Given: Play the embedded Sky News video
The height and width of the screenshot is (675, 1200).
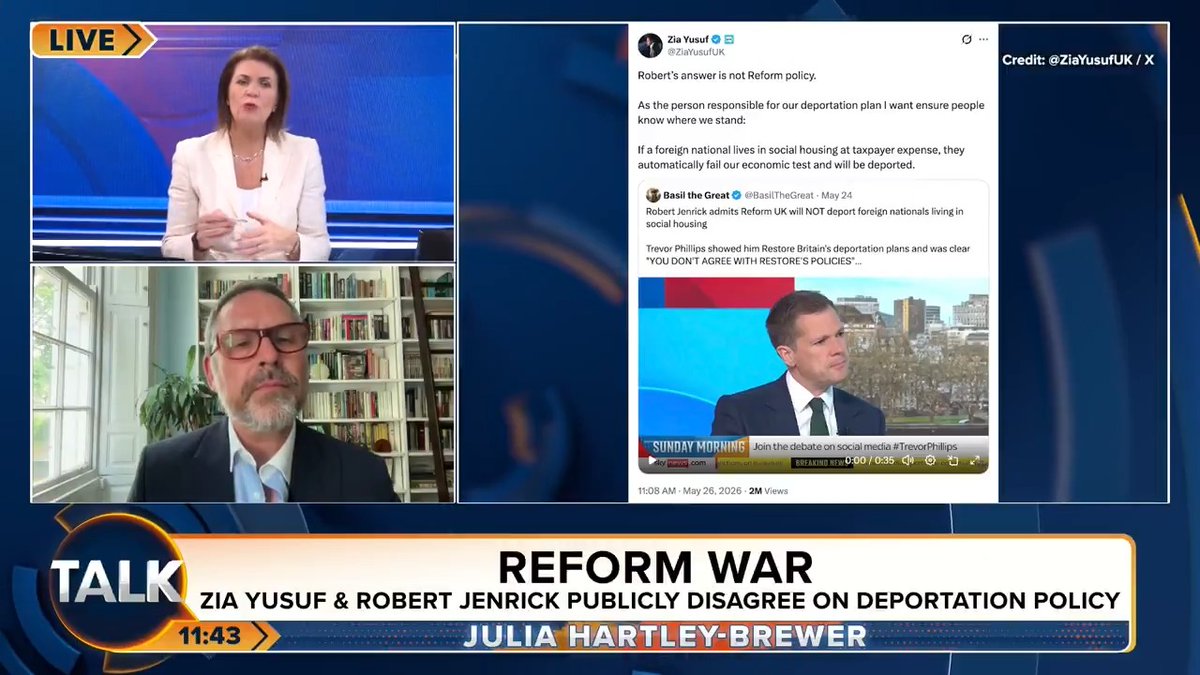Looking at the screenshot, I should (652, 461).
